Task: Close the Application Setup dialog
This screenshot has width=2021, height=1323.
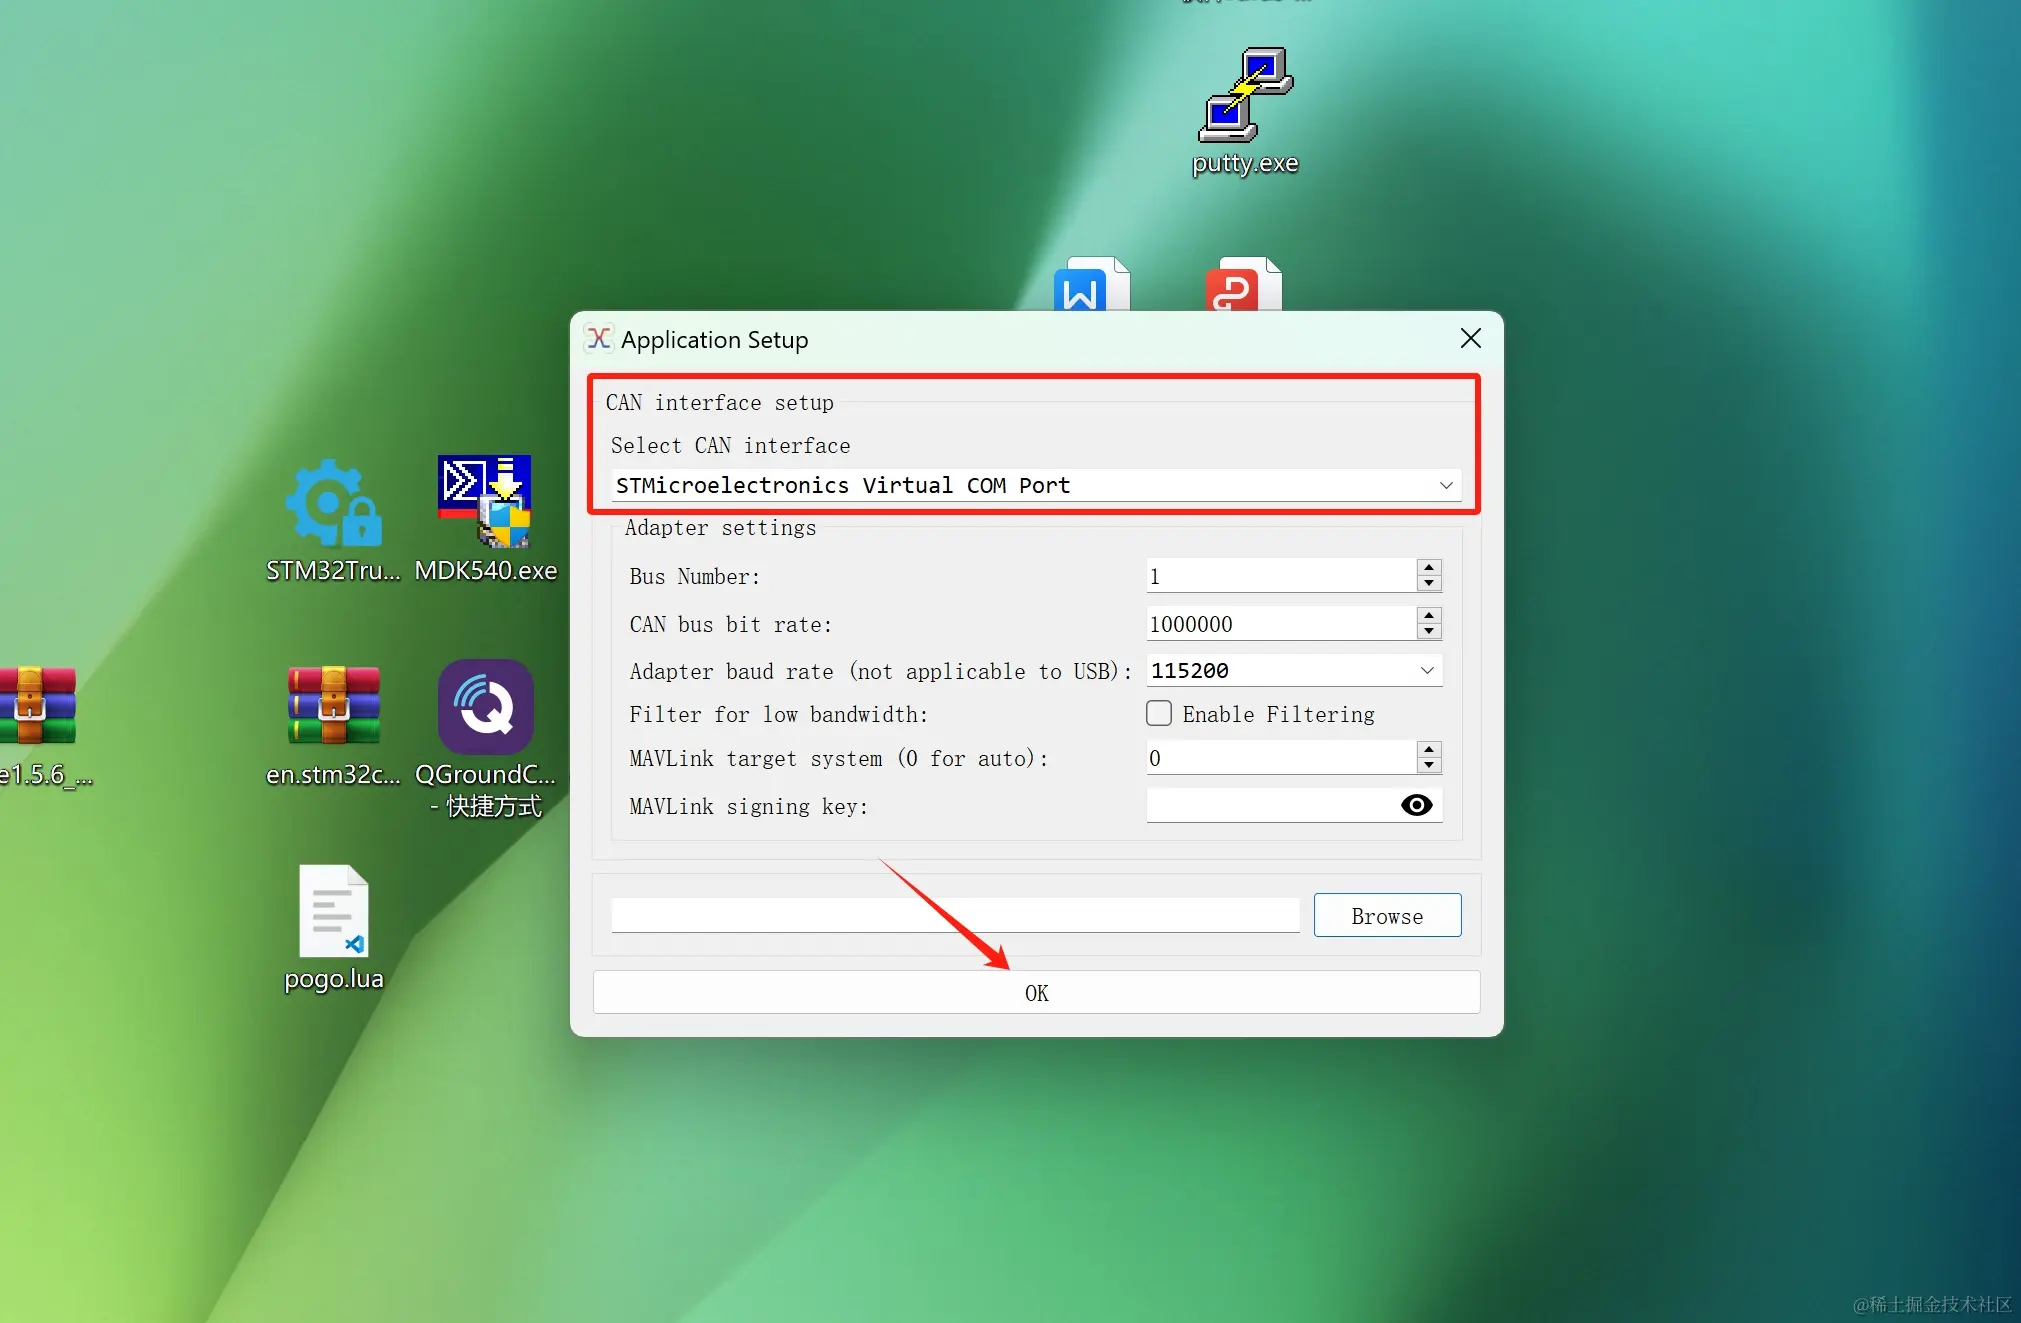Action: [1470, 339]
